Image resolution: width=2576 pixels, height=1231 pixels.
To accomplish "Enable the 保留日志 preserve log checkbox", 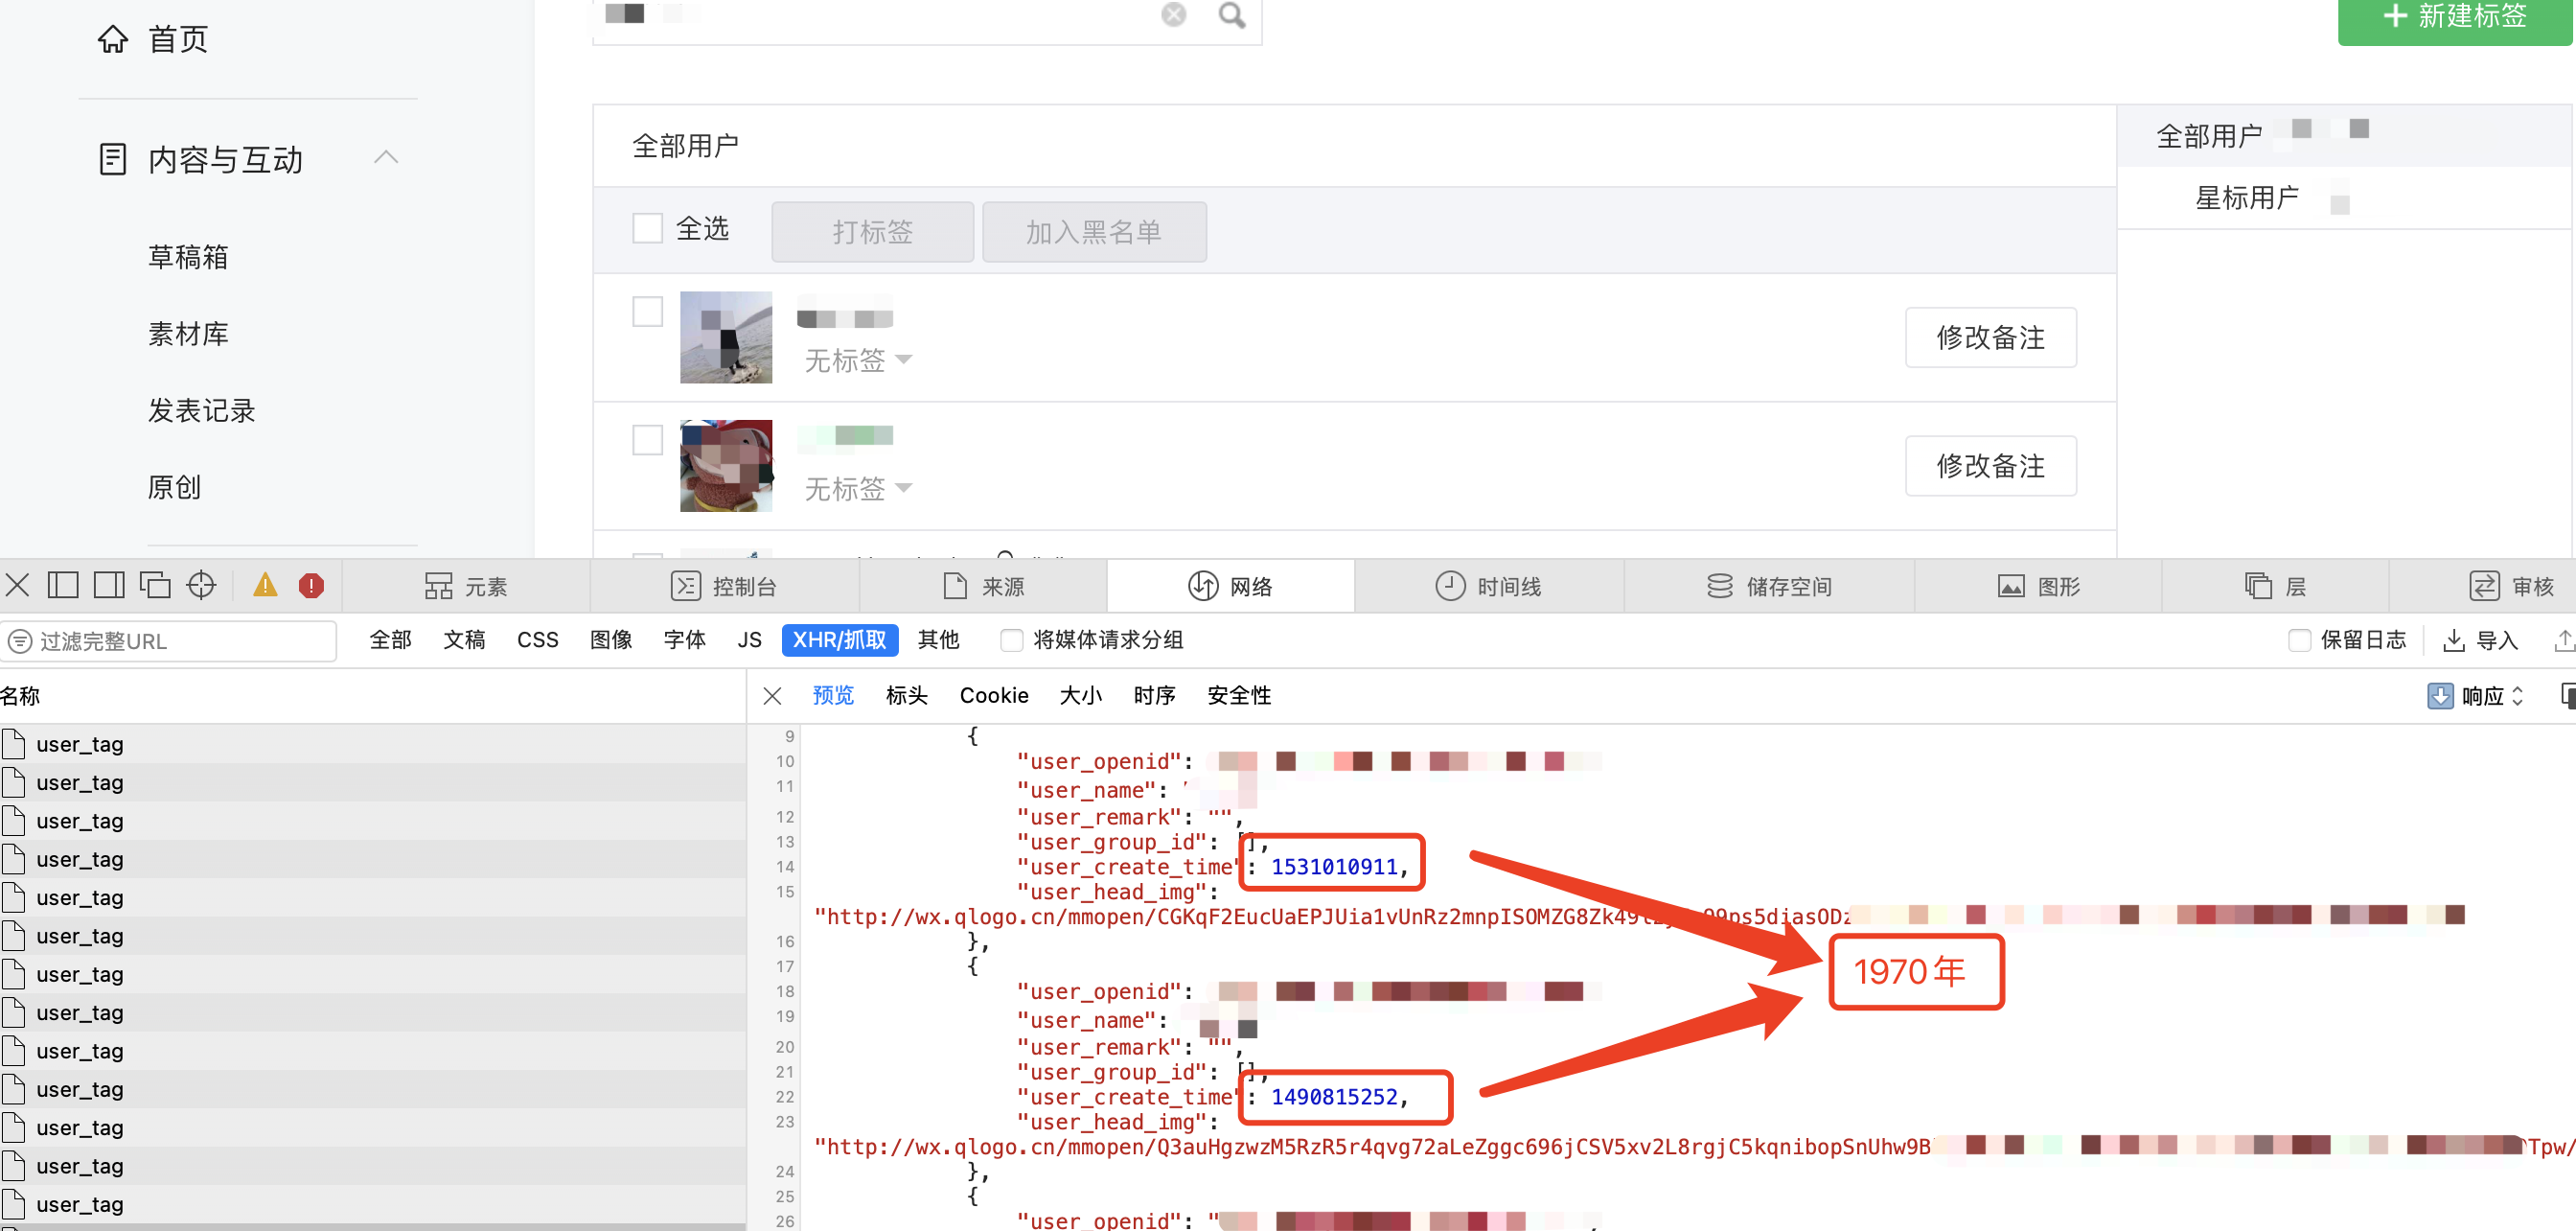I will (x=2299, y=640).
